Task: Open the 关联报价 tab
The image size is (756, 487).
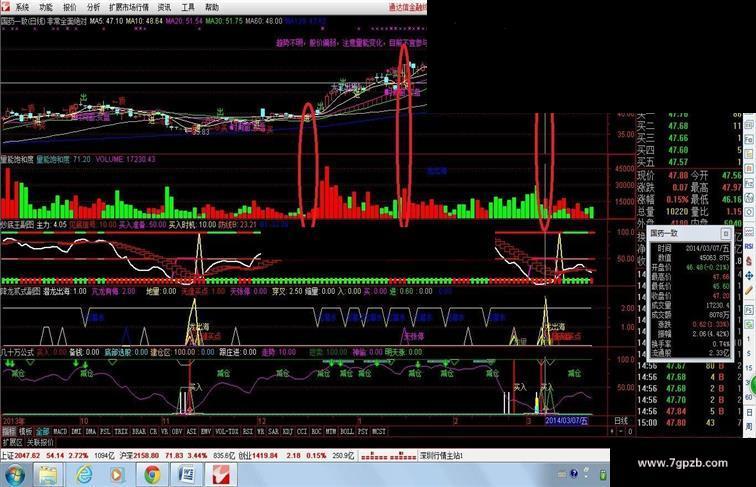Action: click(40, 442)
